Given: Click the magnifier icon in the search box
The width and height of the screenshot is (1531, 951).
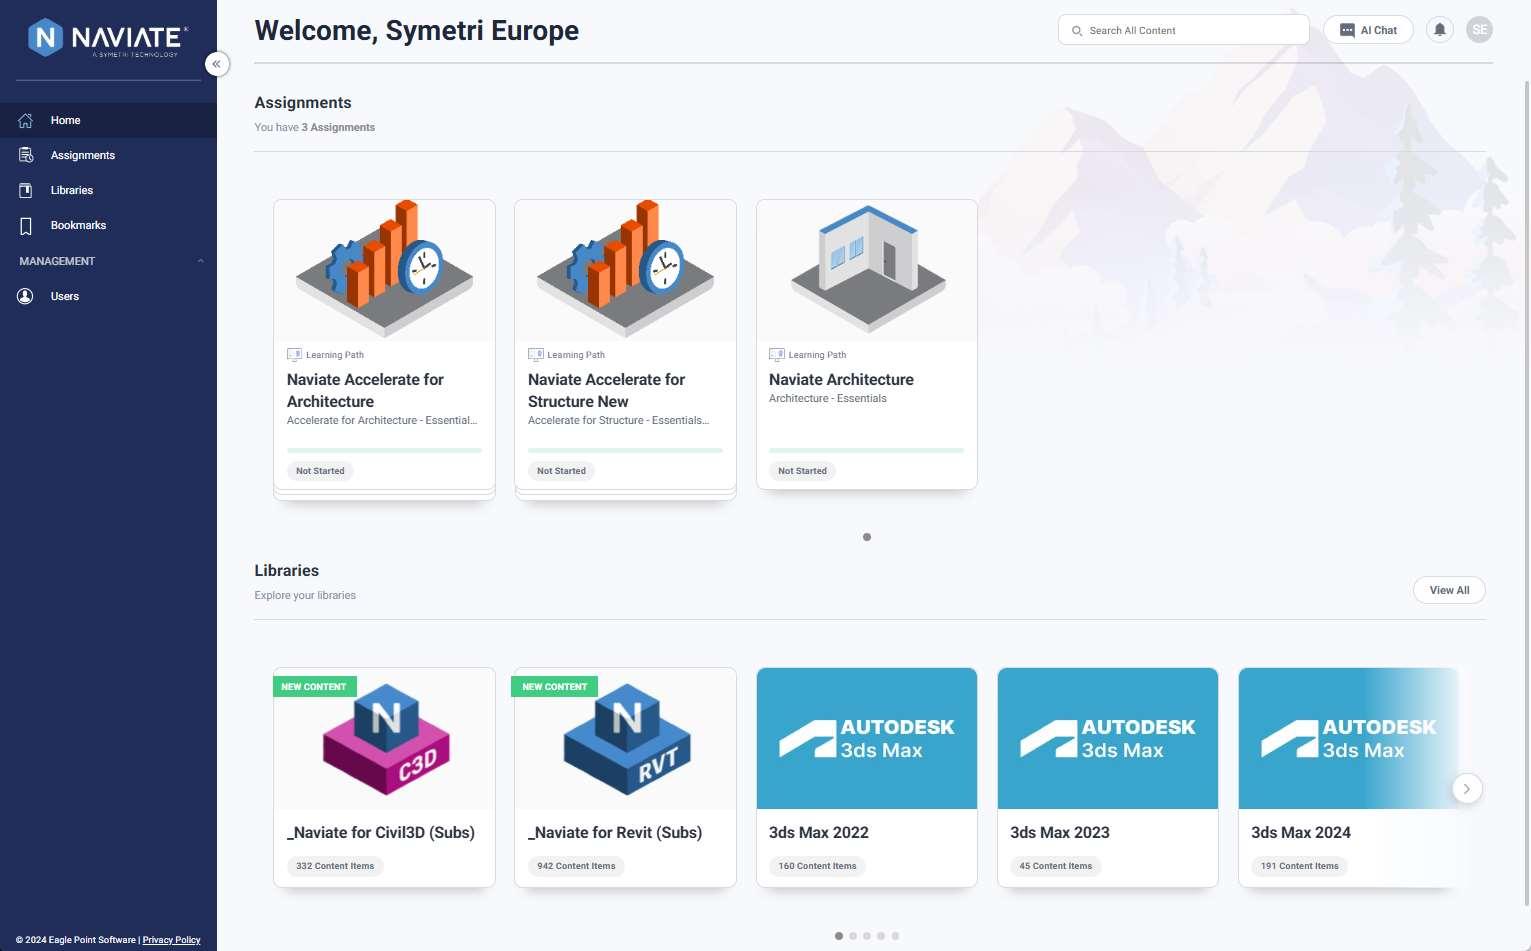Looking at the screenshot, I should (x=1077, y=31).
